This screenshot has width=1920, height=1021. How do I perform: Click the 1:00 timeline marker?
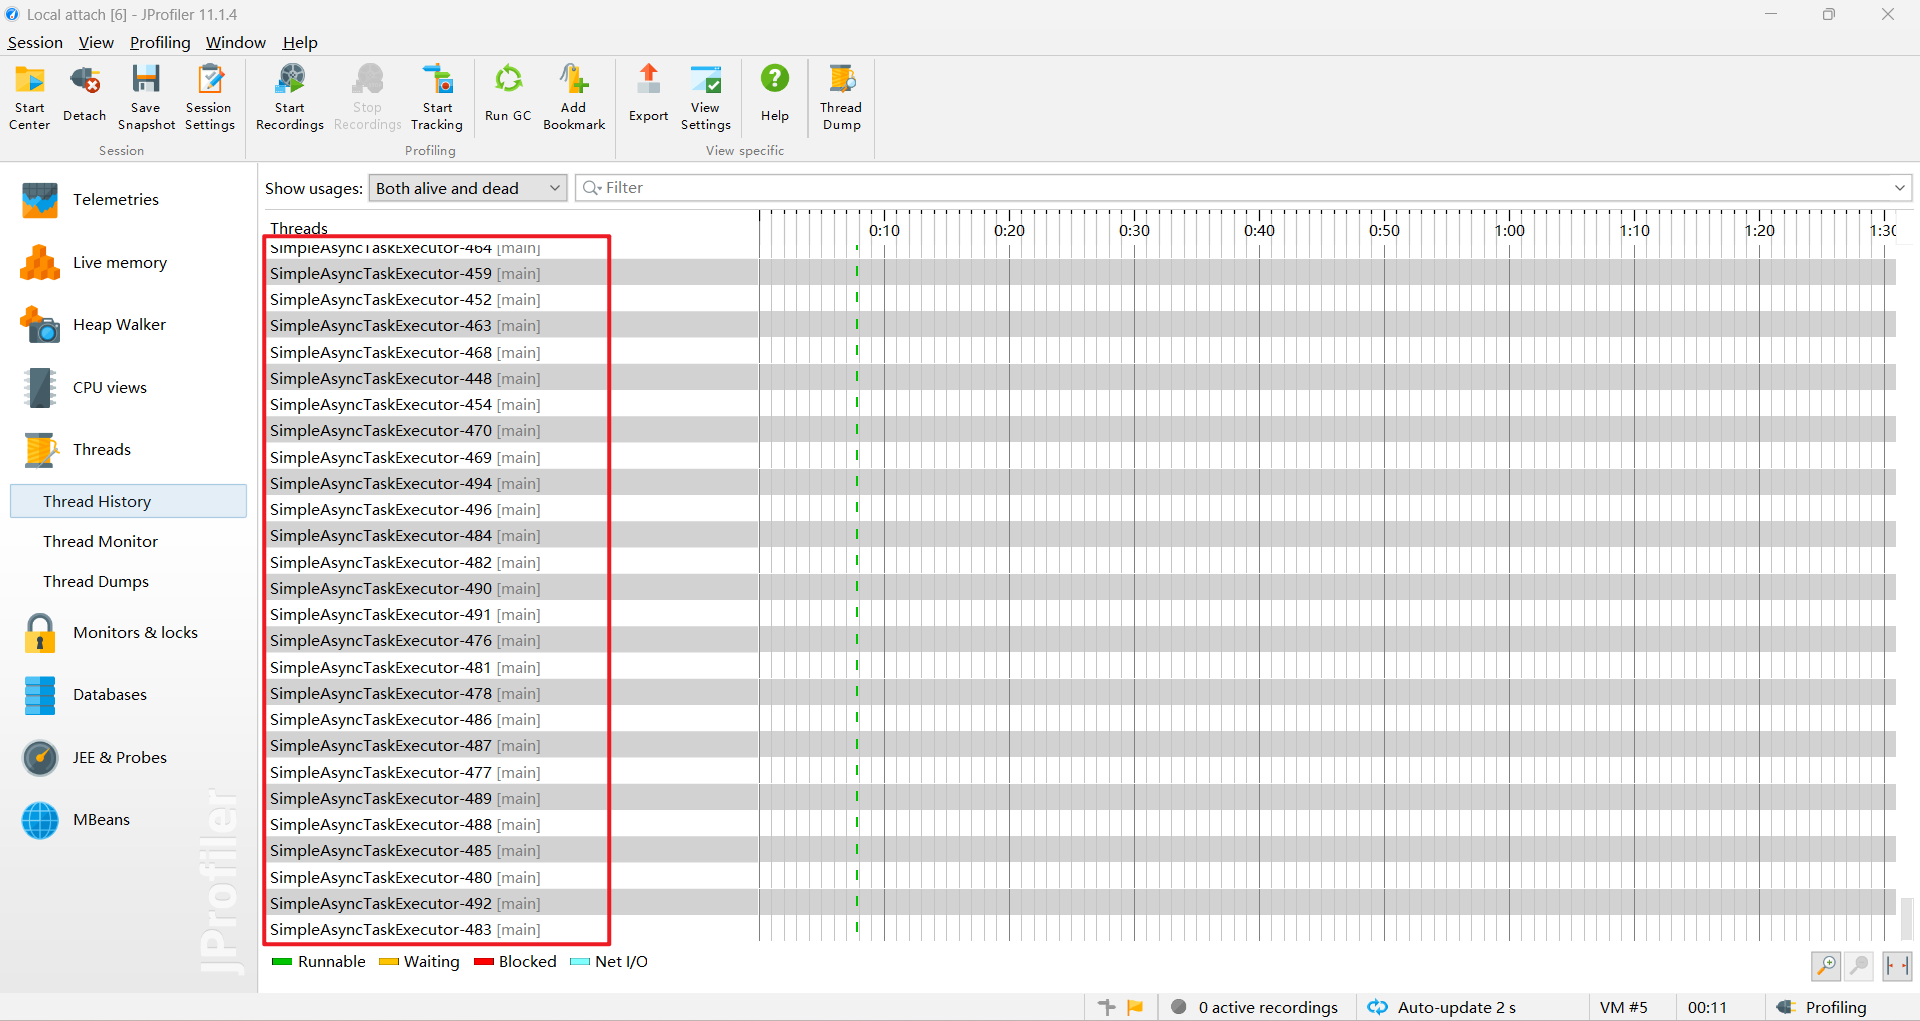pyautogui.click(x=1509, y=230)
